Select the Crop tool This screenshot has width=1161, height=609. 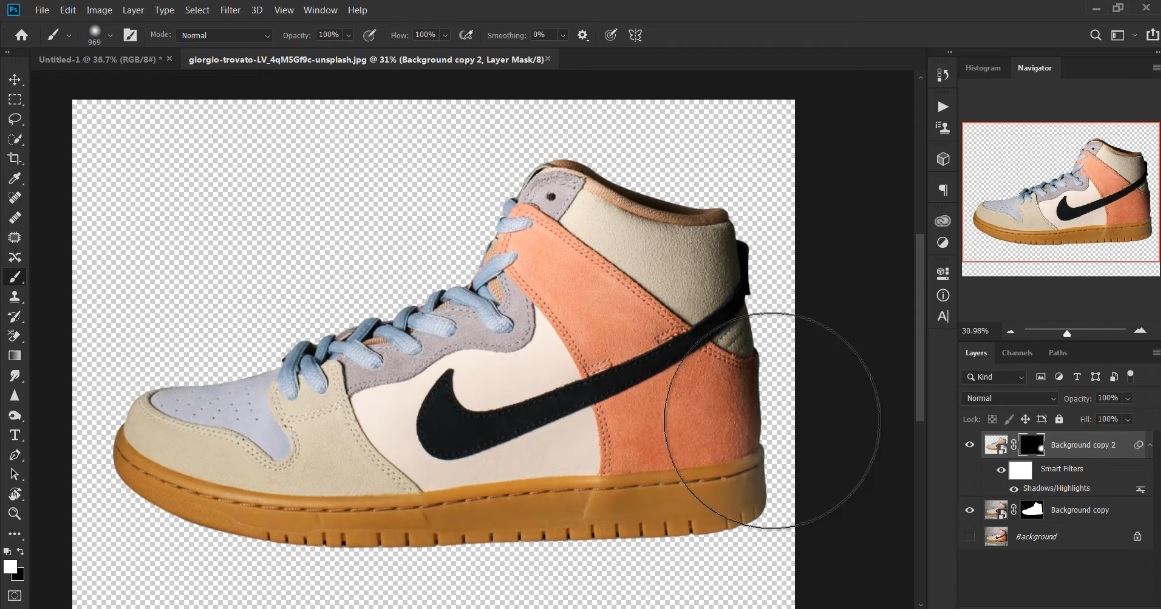[15, 159]
